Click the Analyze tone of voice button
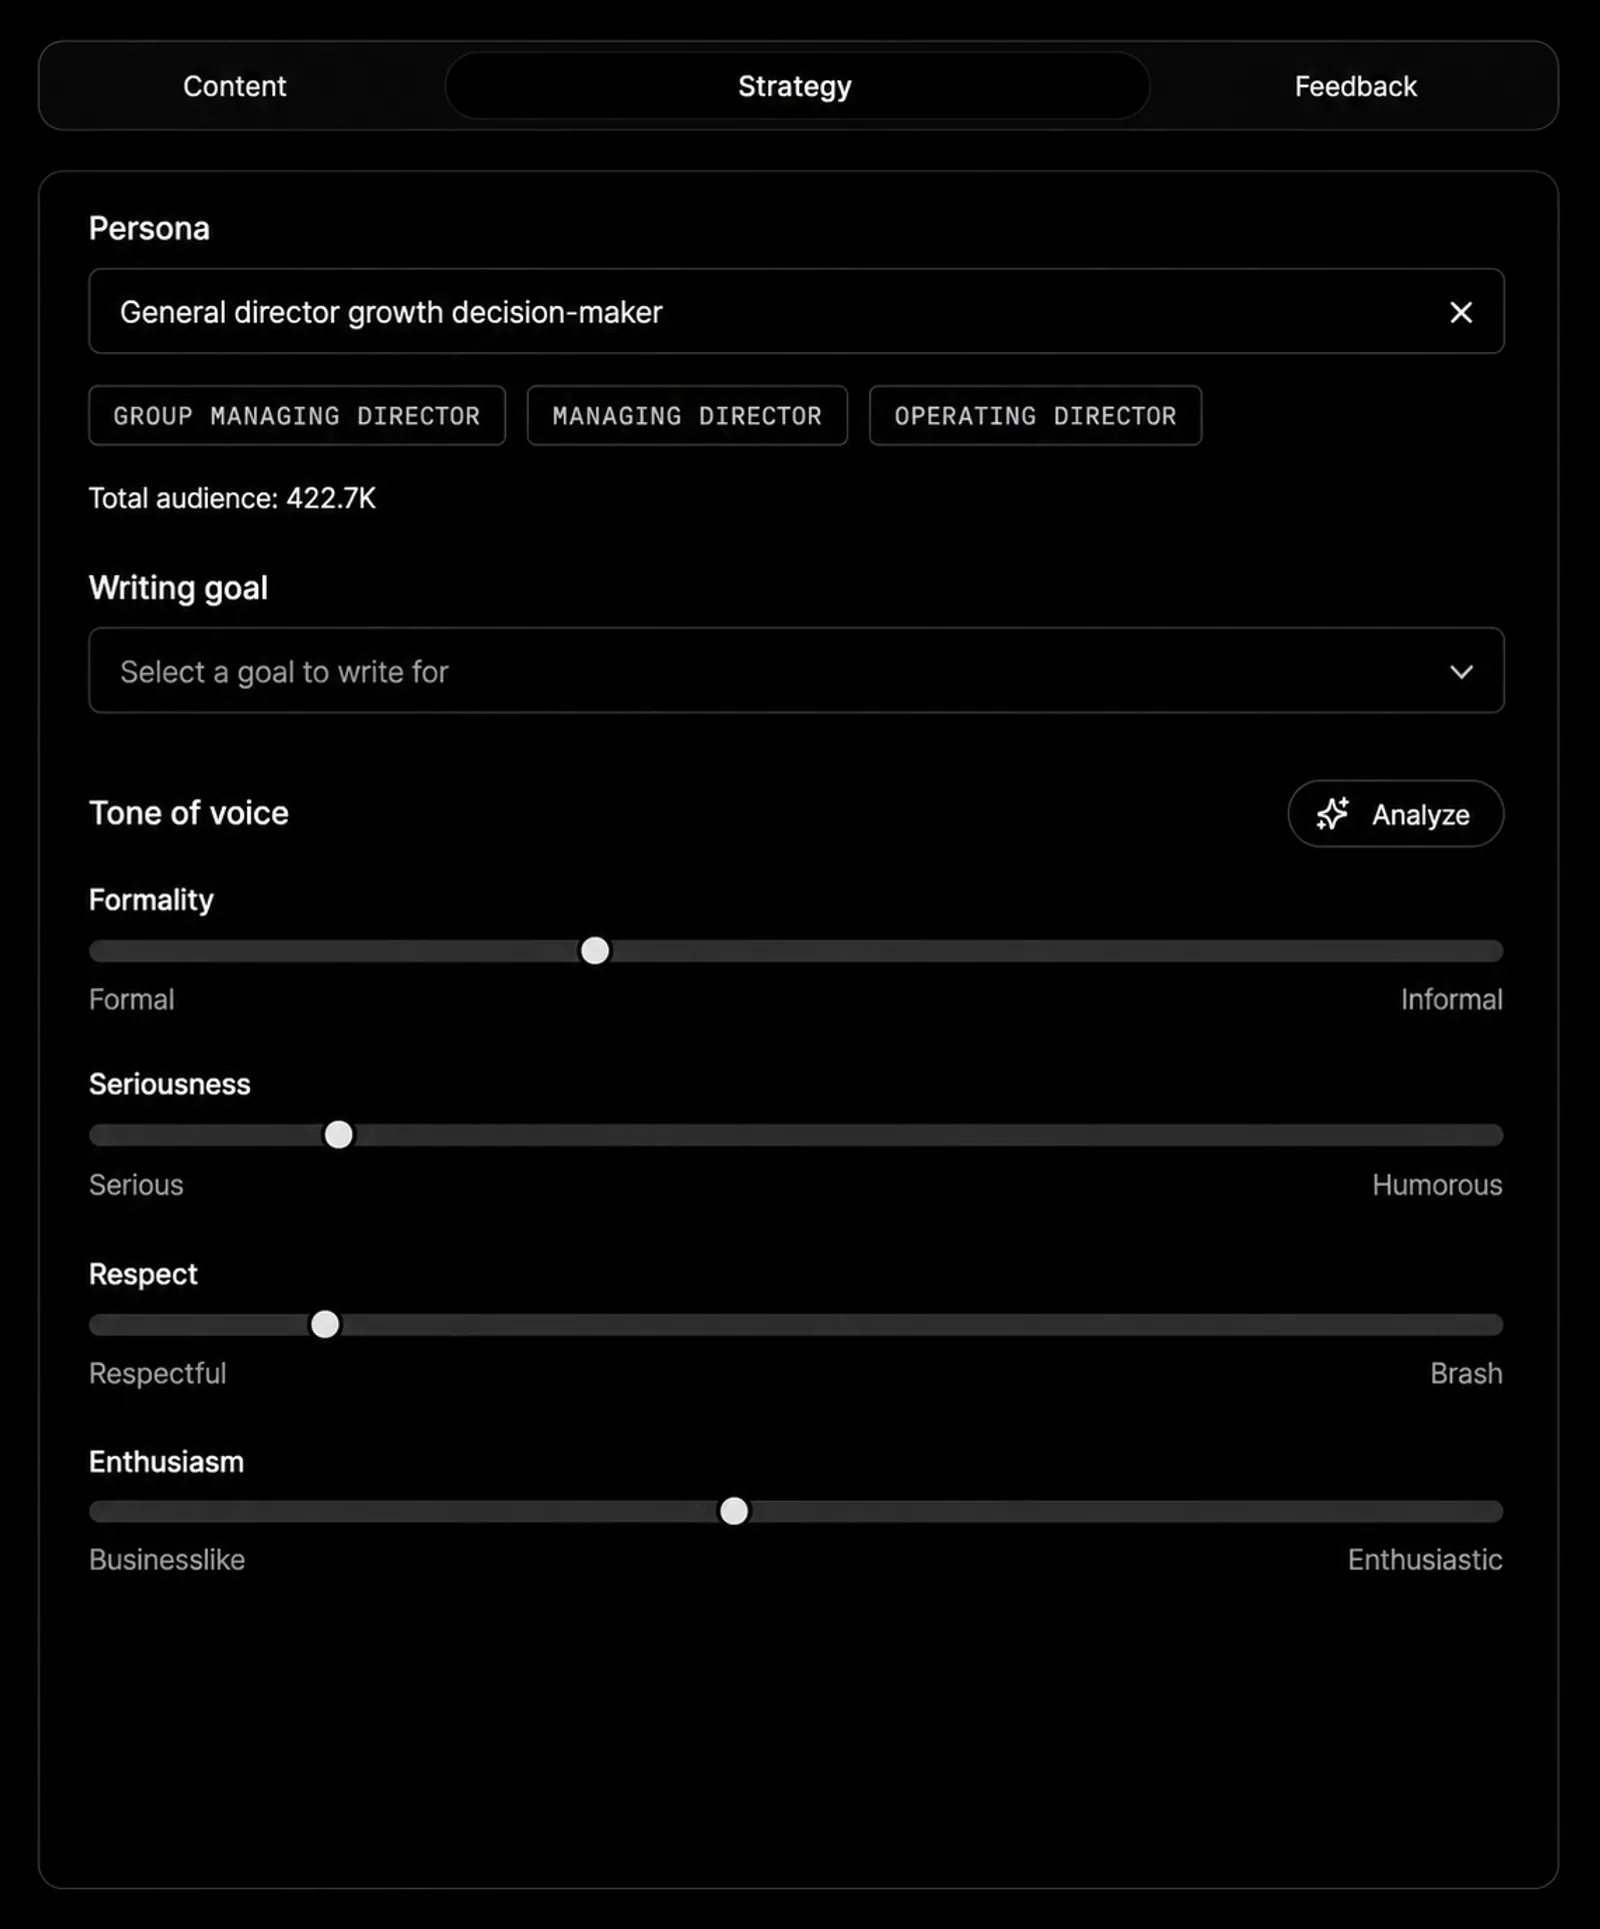Viewport: 1600px width, 1929px height. coord(1395,814)
